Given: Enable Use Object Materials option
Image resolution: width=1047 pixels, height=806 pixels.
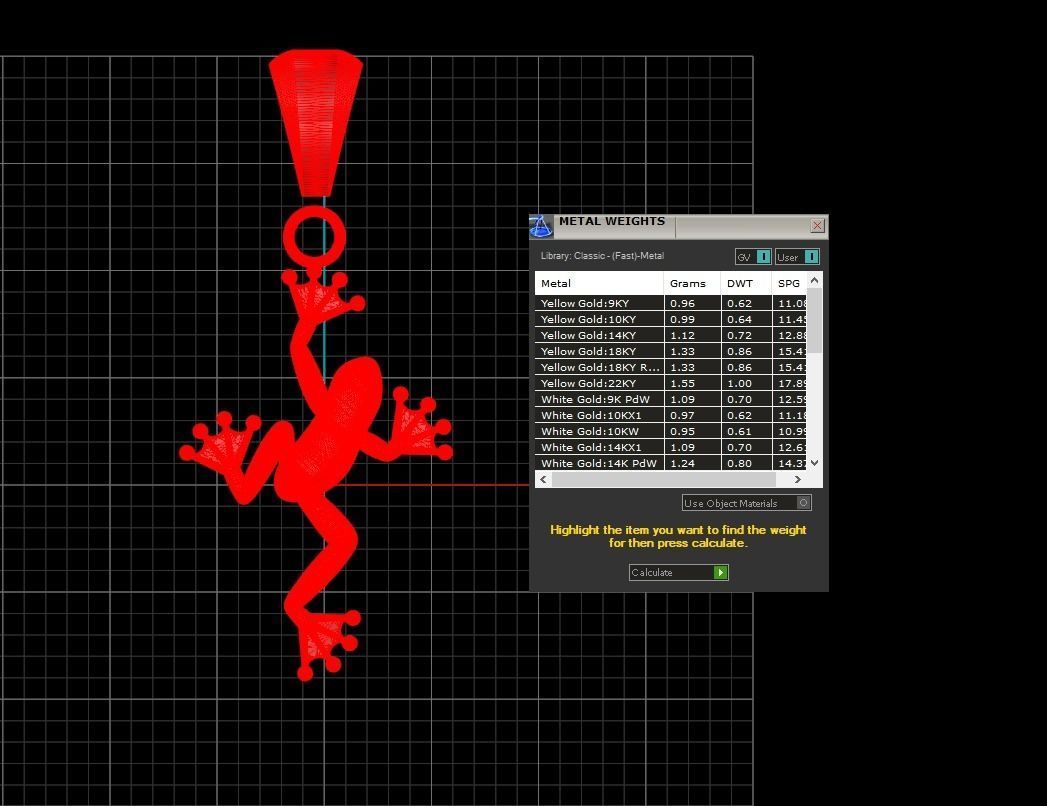Looking at the screenshot, I should tap(747, 503).
